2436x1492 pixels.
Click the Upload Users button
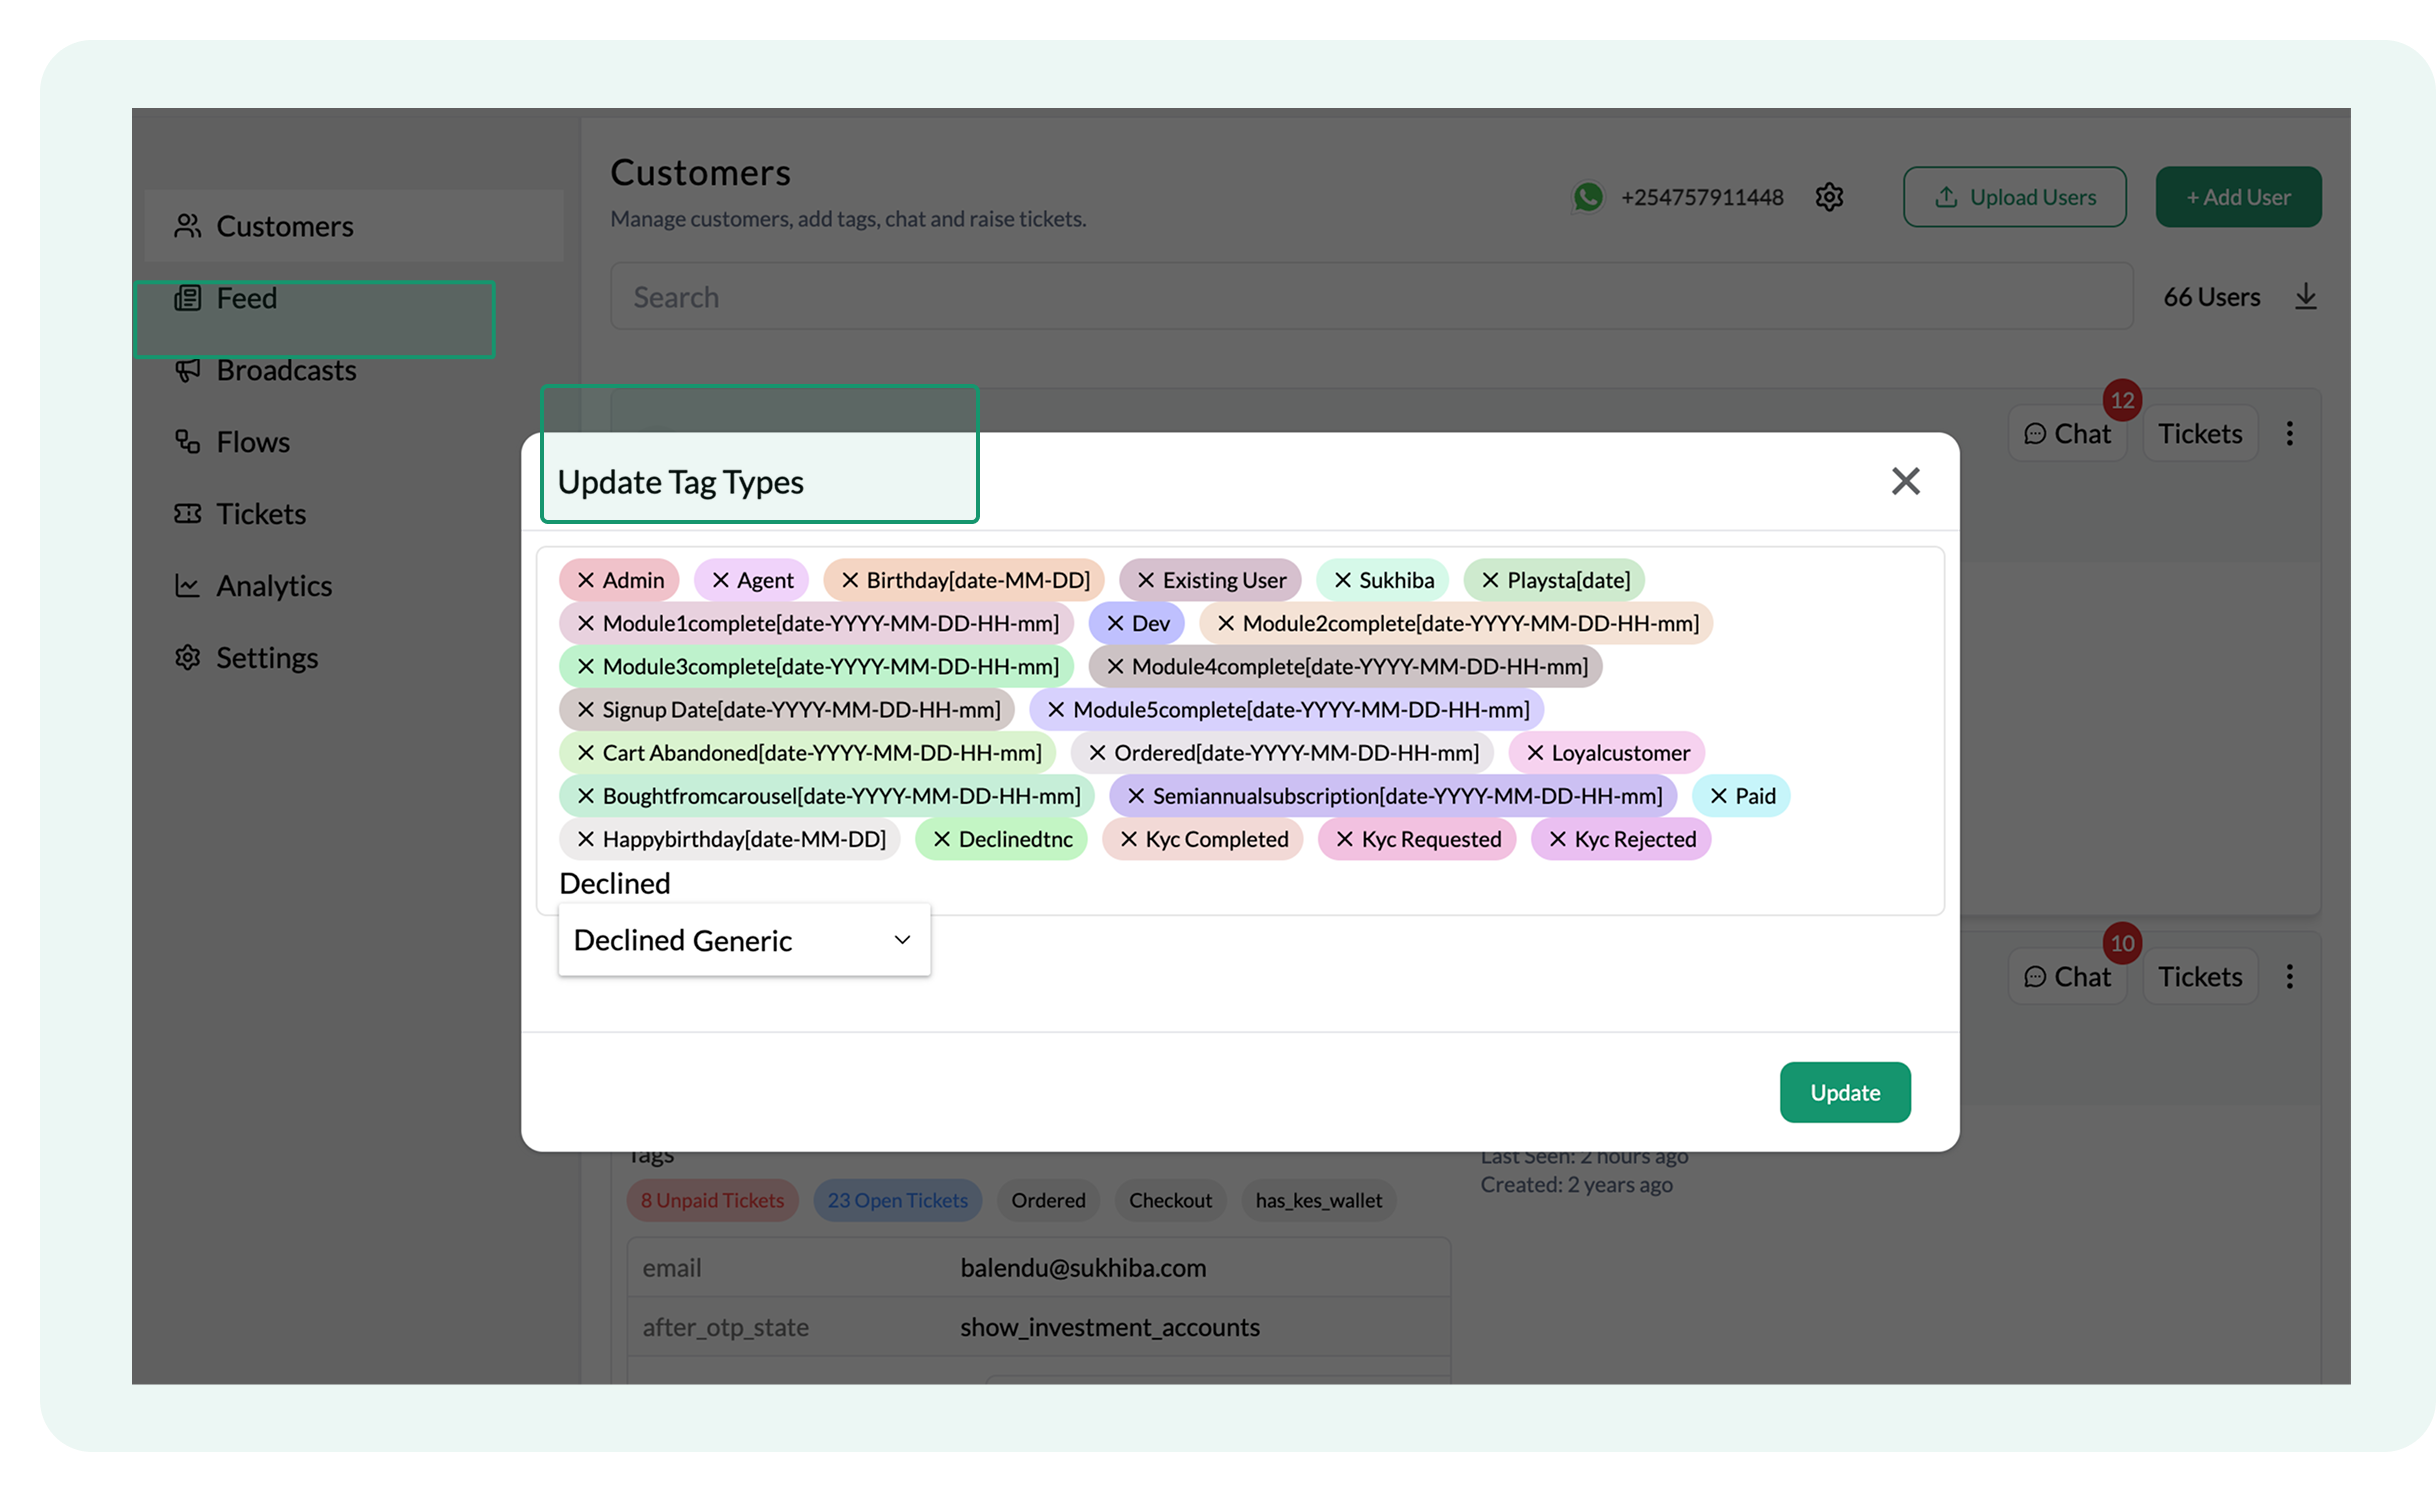(2014, 197)
